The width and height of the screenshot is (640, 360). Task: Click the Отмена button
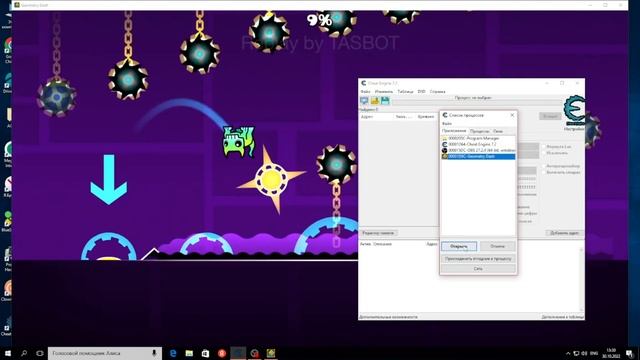497,246
